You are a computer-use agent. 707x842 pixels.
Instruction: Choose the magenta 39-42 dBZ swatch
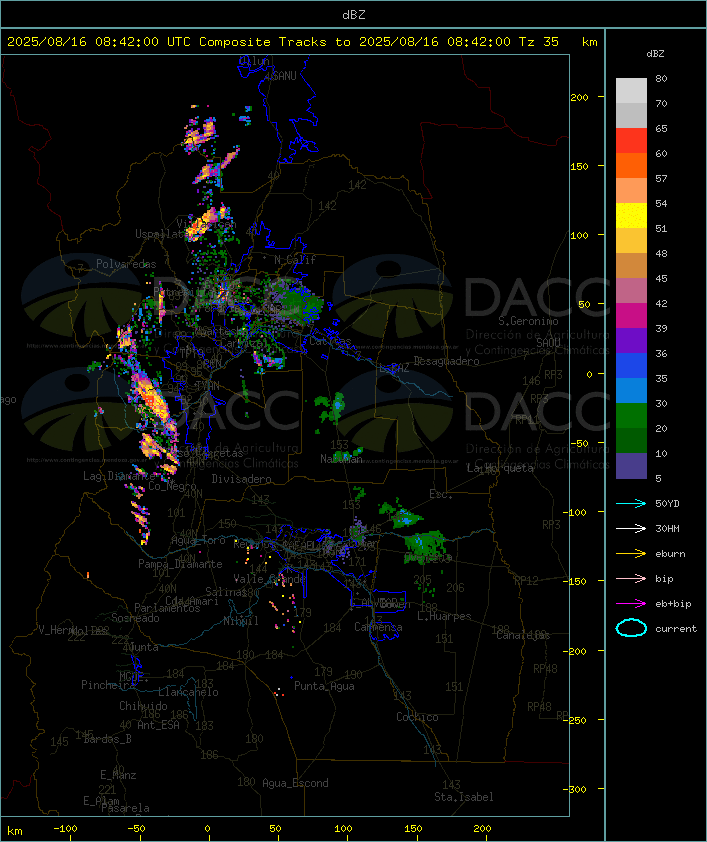(631, 315)
